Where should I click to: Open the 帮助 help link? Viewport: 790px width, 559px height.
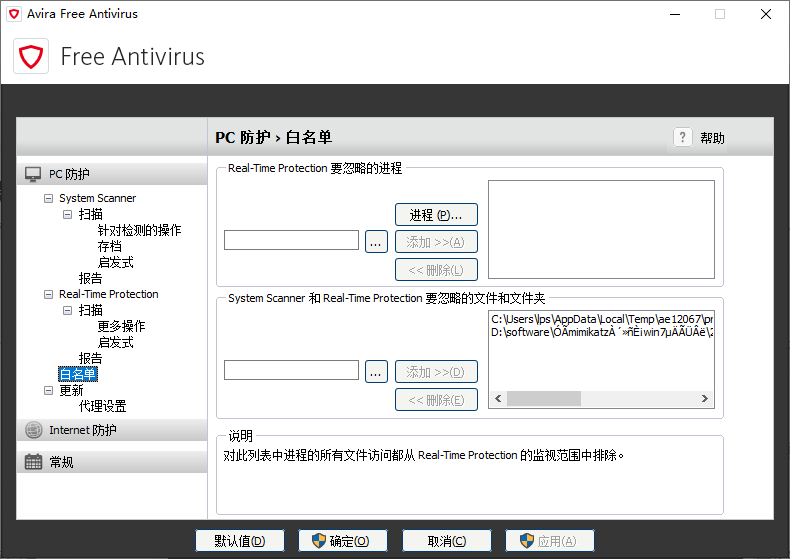pos(712,138)
